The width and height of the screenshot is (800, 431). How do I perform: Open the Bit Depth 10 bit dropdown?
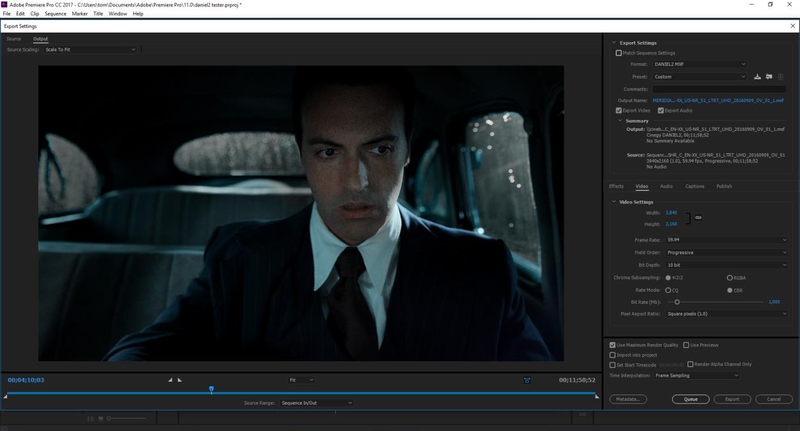pos(727,265)
